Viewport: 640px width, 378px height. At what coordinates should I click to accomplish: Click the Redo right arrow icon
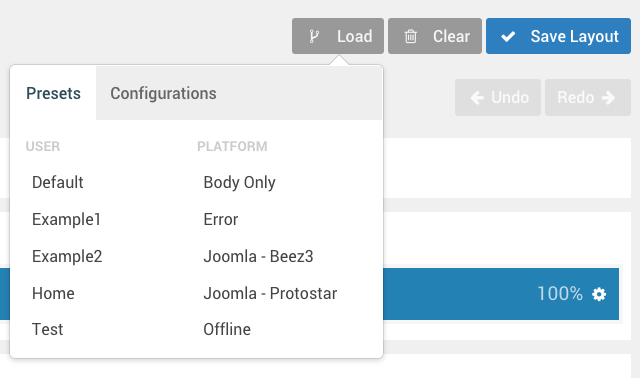608,98
